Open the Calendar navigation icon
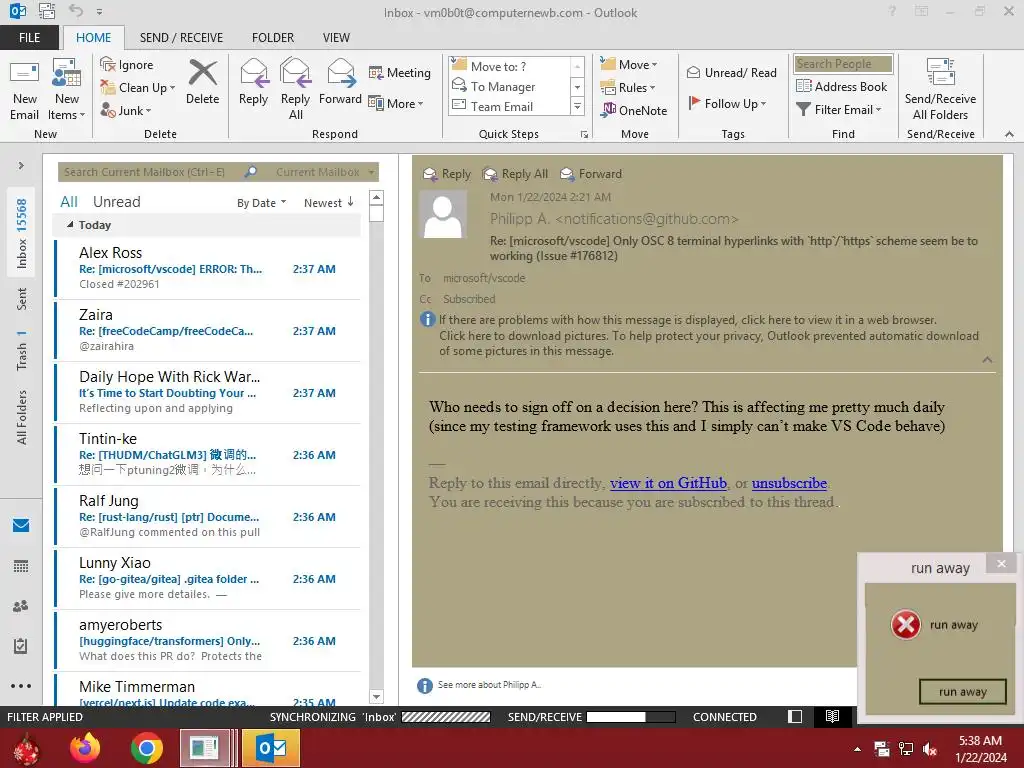Viewport: 1024px width, 768px height. pos(21,566)
